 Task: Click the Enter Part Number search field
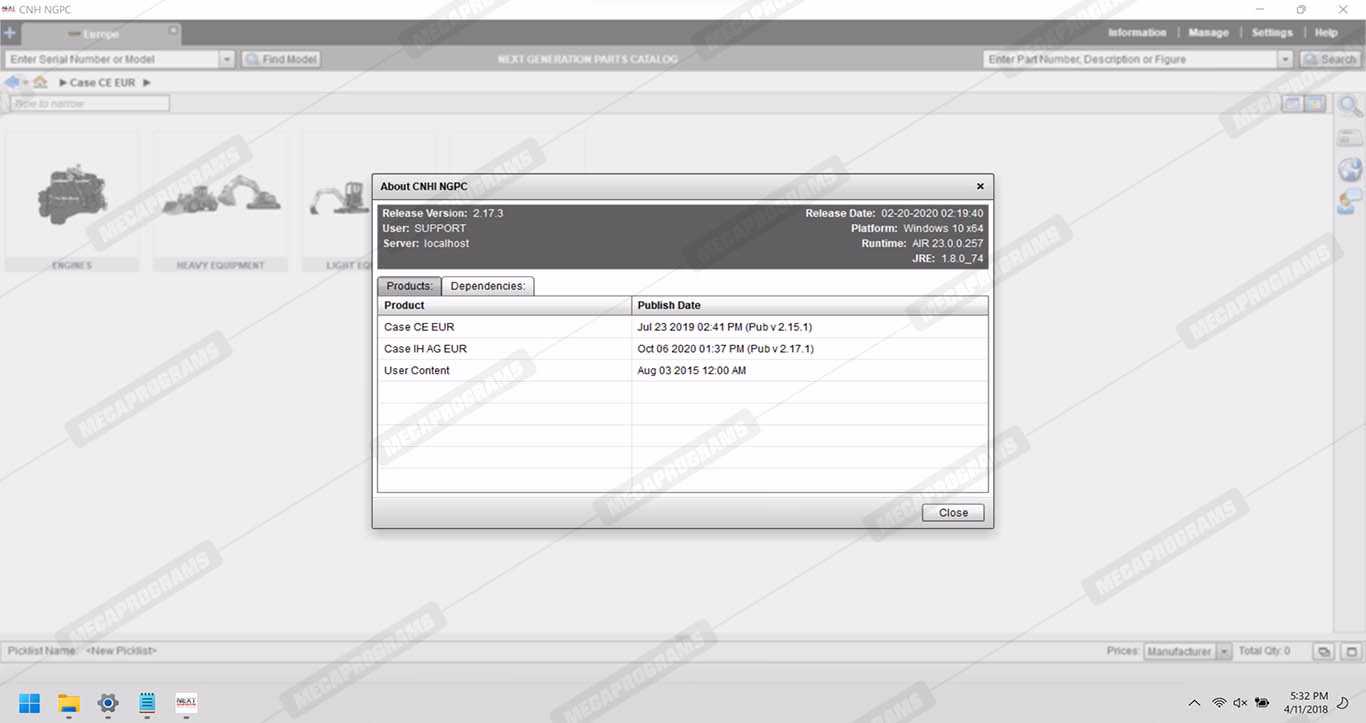pos(1130,60)
